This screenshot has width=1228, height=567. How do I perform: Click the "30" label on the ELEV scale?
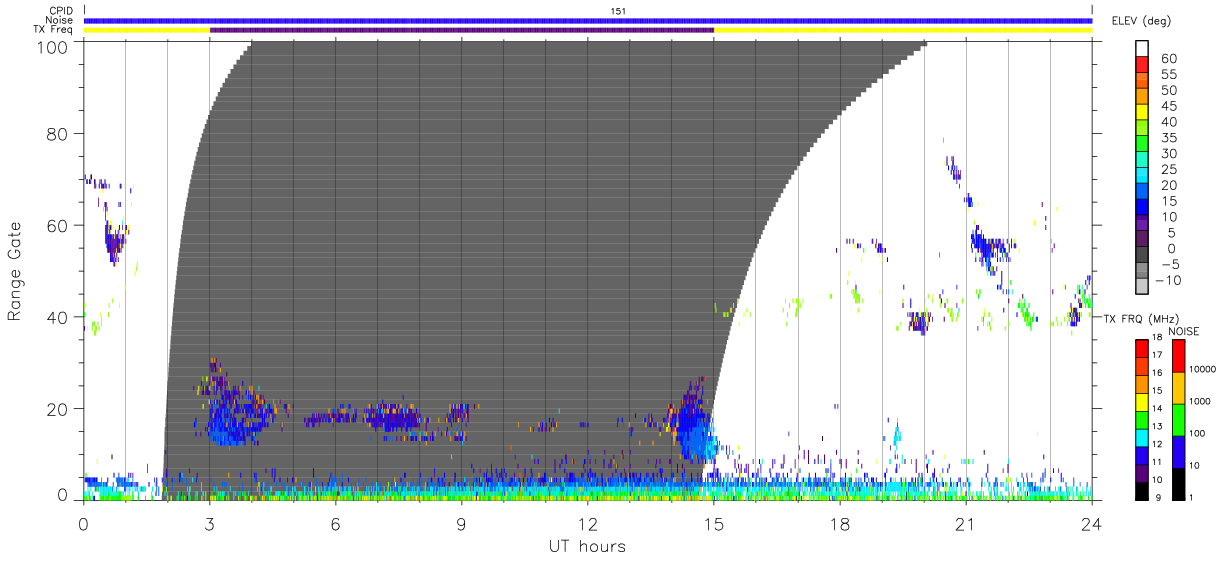point(1168,154)
